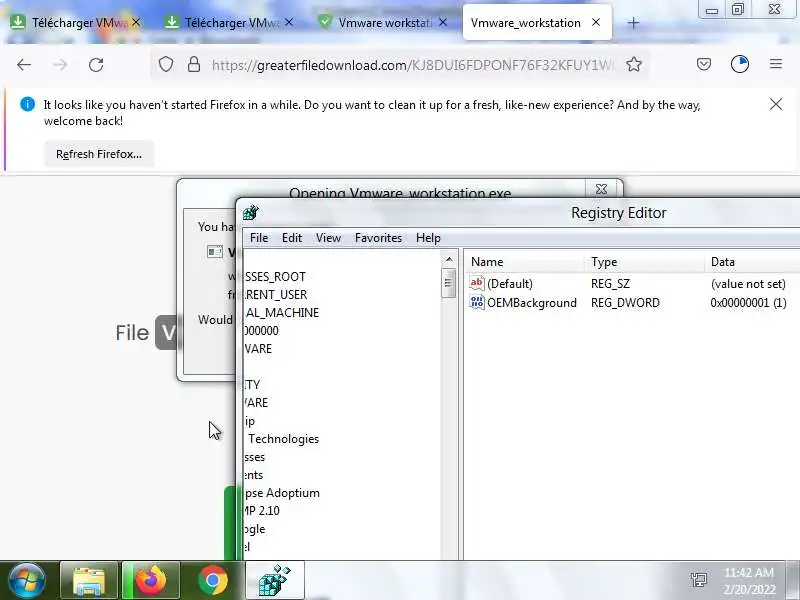Open the tracking protection shield icon
Screen dimensions: 800x600
tap(166, 64)
